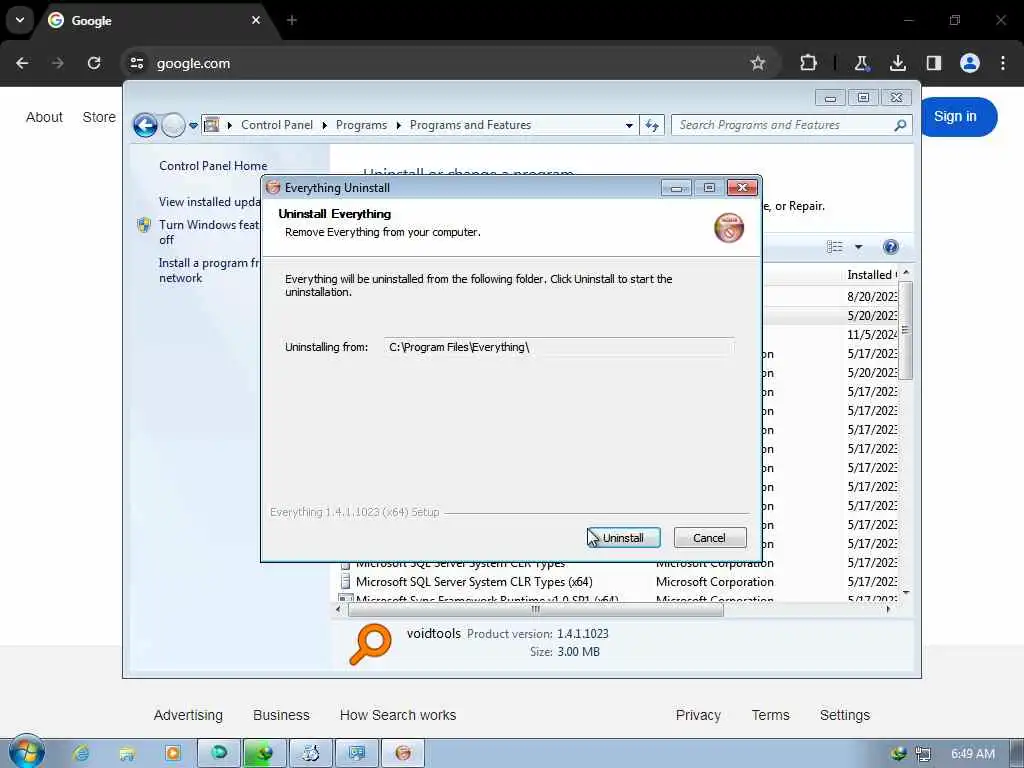Open Install a program from network link
The image size is (1024, 768).
[209, 270]
